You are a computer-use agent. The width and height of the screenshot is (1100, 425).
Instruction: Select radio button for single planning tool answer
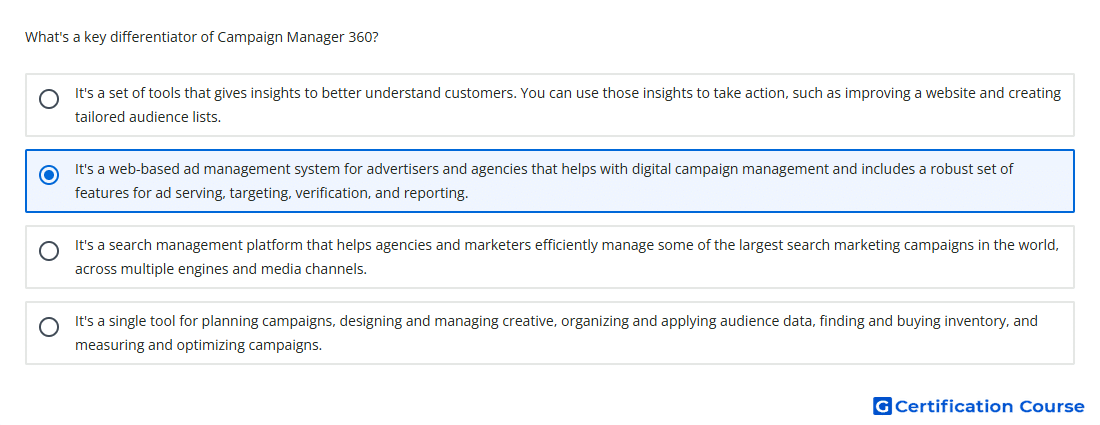click(x=49, y=327)
